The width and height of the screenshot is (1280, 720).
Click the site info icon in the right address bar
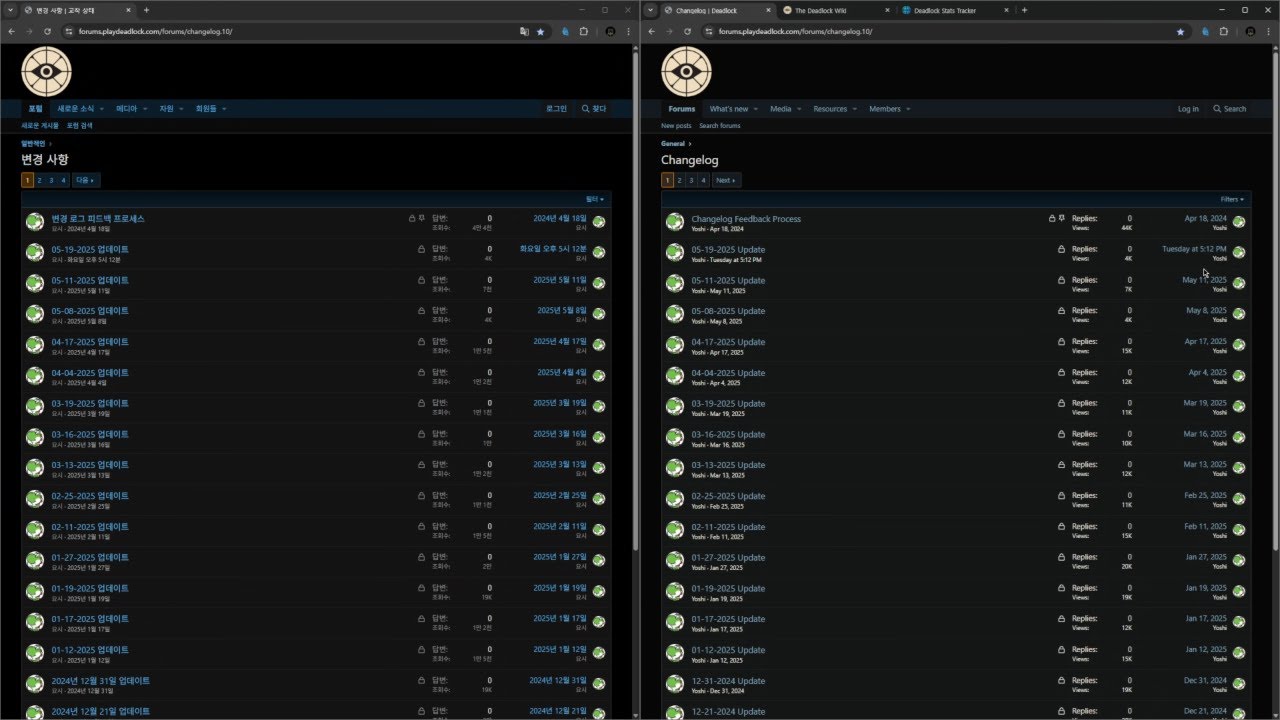709,32
